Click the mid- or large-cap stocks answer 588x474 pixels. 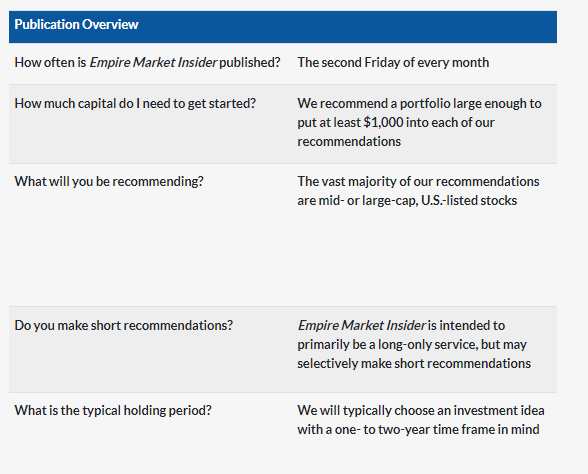click(x=418, y=191)
